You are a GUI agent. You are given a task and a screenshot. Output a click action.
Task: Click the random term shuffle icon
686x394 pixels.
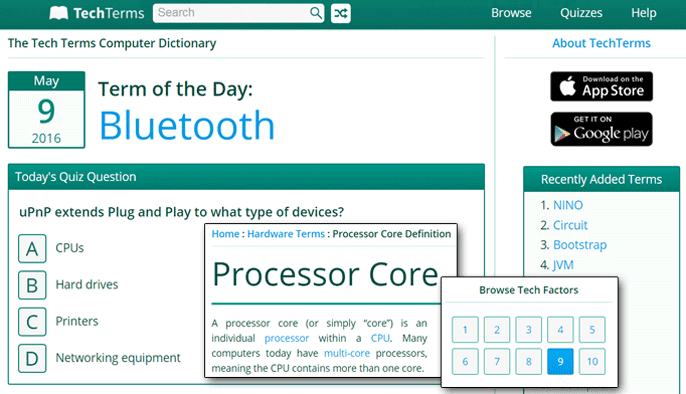[340, 13]
